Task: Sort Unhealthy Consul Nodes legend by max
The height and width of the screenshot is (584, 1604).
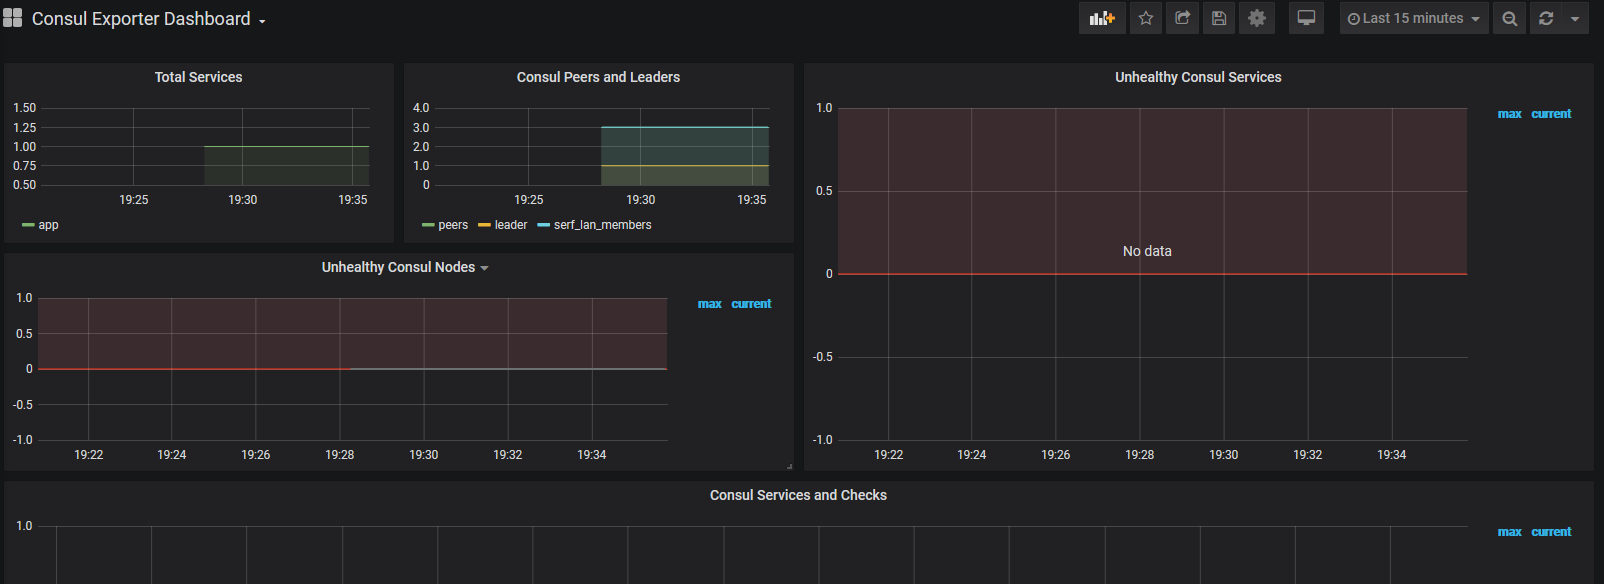Action: pyautogui.click(x=709, y=304)
